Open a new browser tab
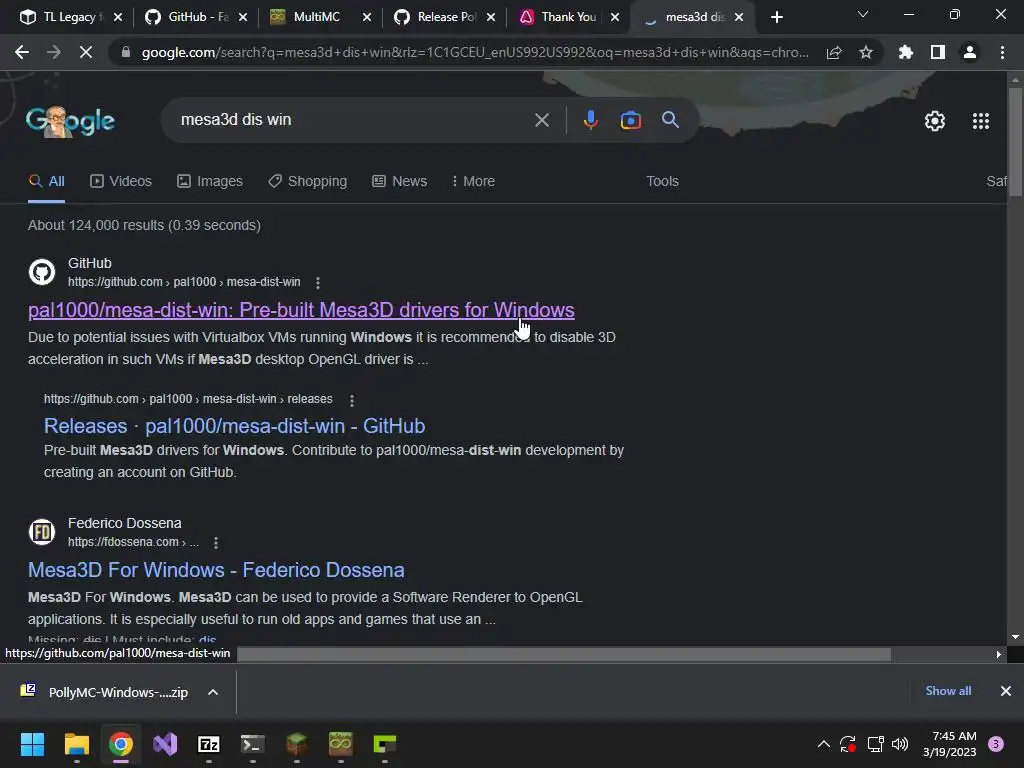This screenshot has width=1024, height=768. [x=776, y=18]
